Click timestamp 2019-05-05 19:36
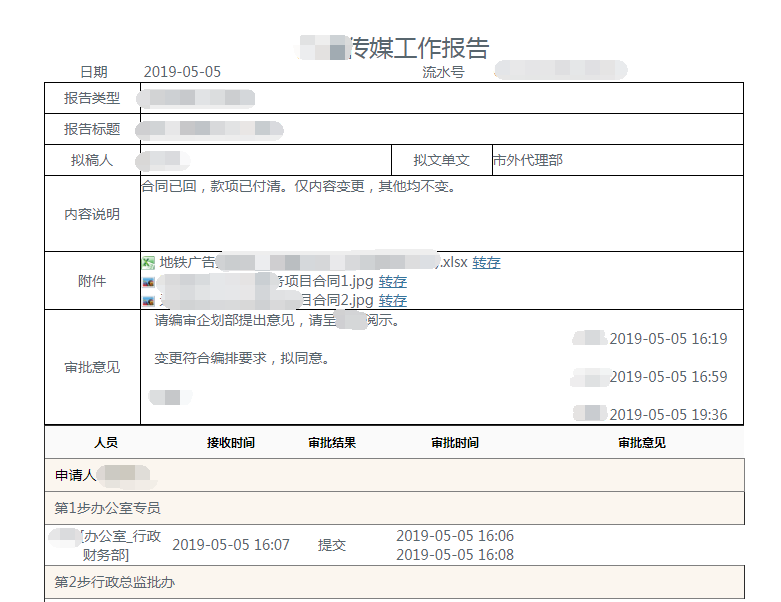Viewport: 781px width, 602px height. (x=668, y=415)
